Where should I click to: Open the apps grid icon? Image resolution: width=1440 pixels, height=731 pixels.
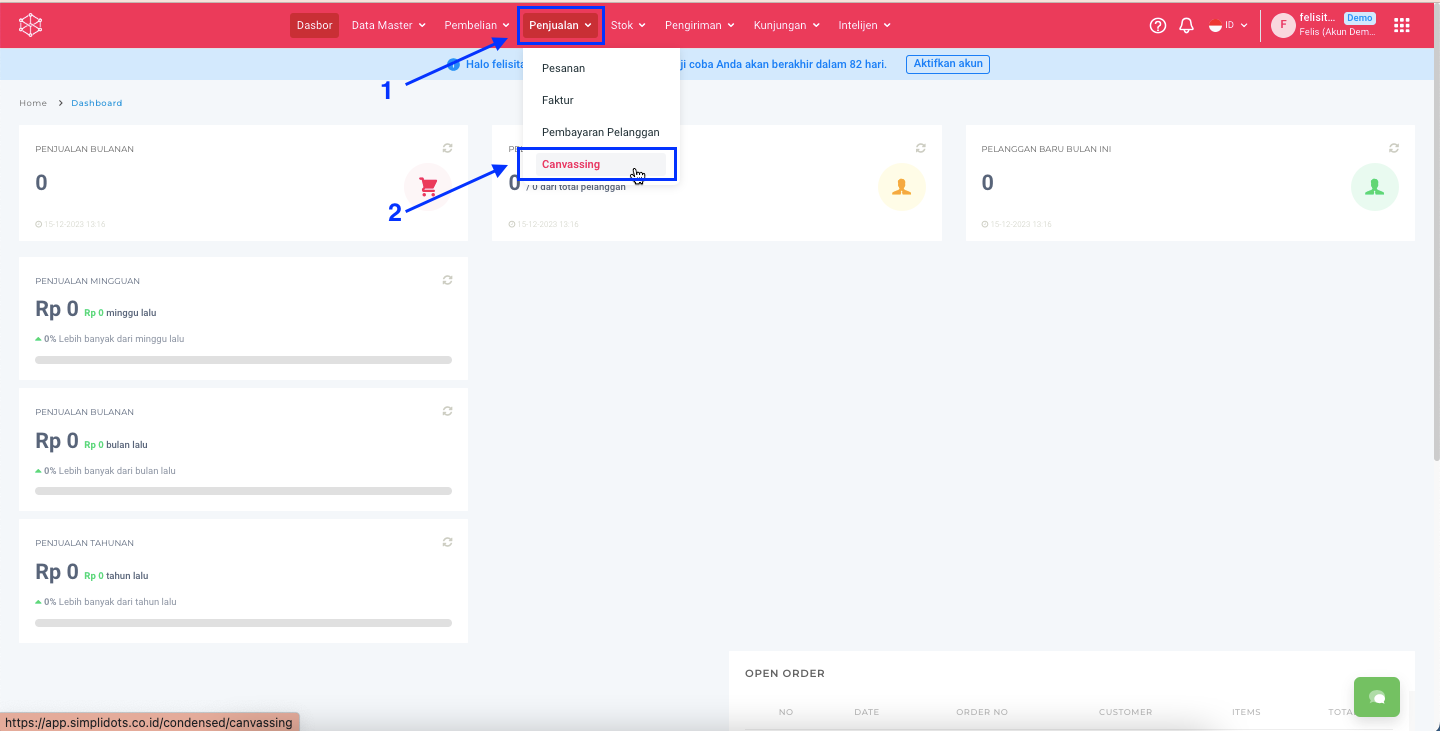(x=1402, y=26)
